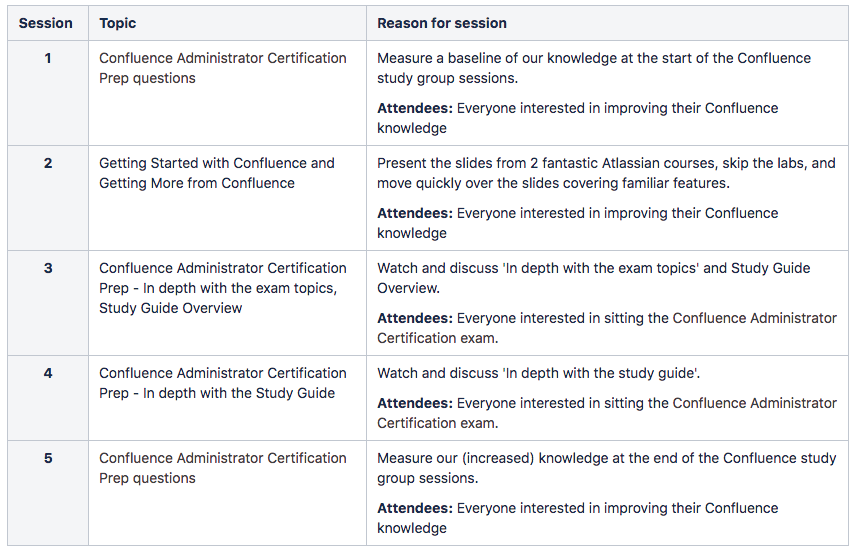
Task: Click the 'Study Guide Overview' topic cell
Action: pos(222,288)
